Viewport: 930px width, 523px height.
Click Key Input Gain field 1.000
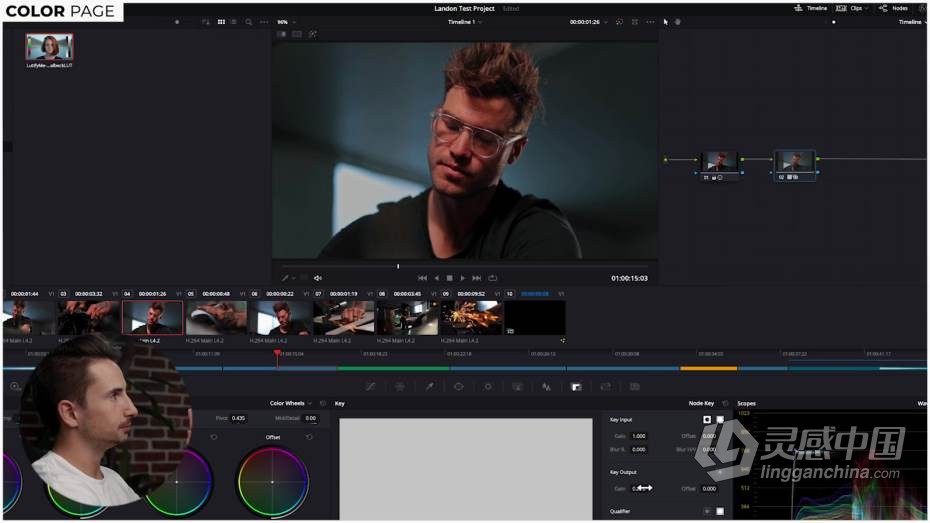[639, 436]
